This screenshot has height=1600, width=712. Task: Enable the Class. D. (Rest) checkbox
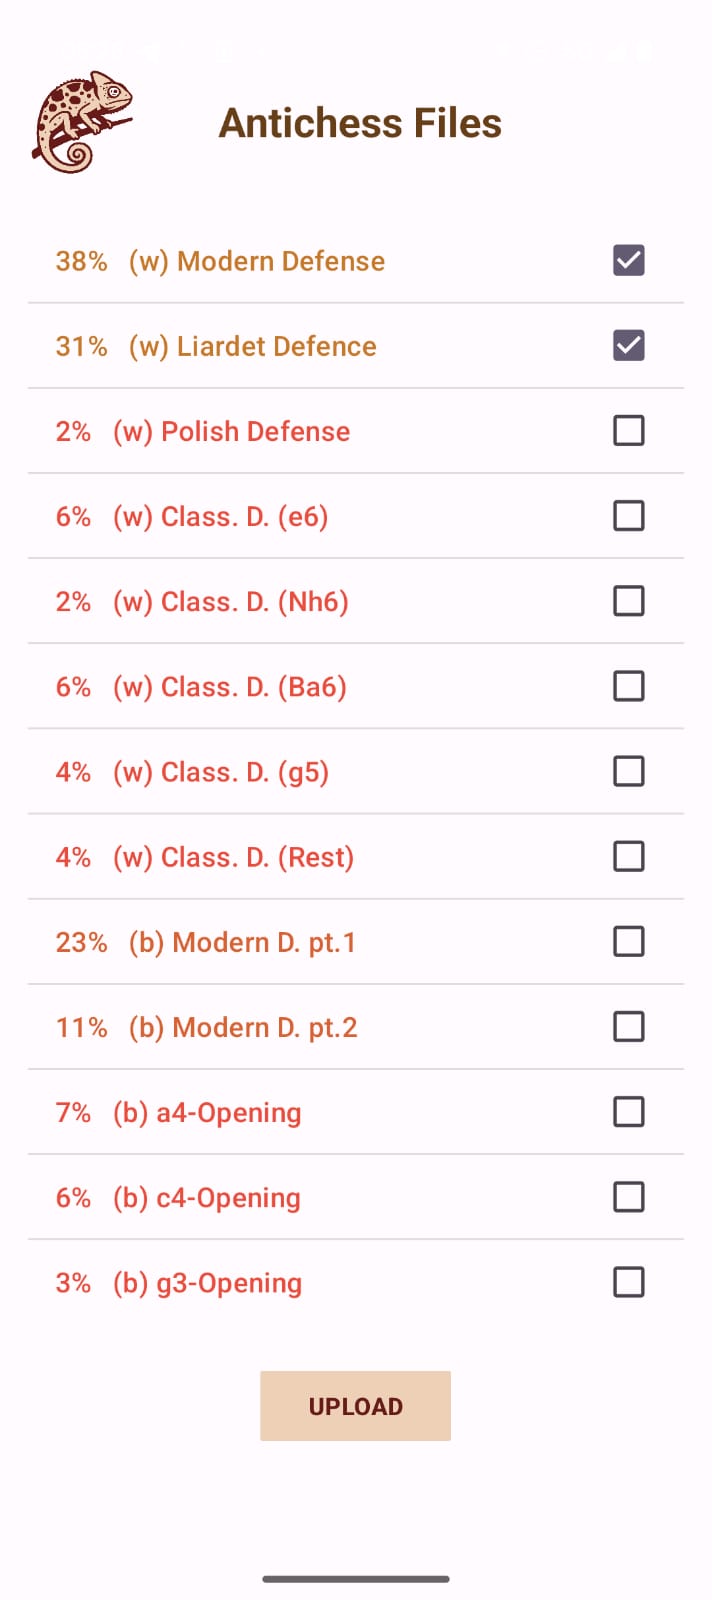tap(628, 856)
